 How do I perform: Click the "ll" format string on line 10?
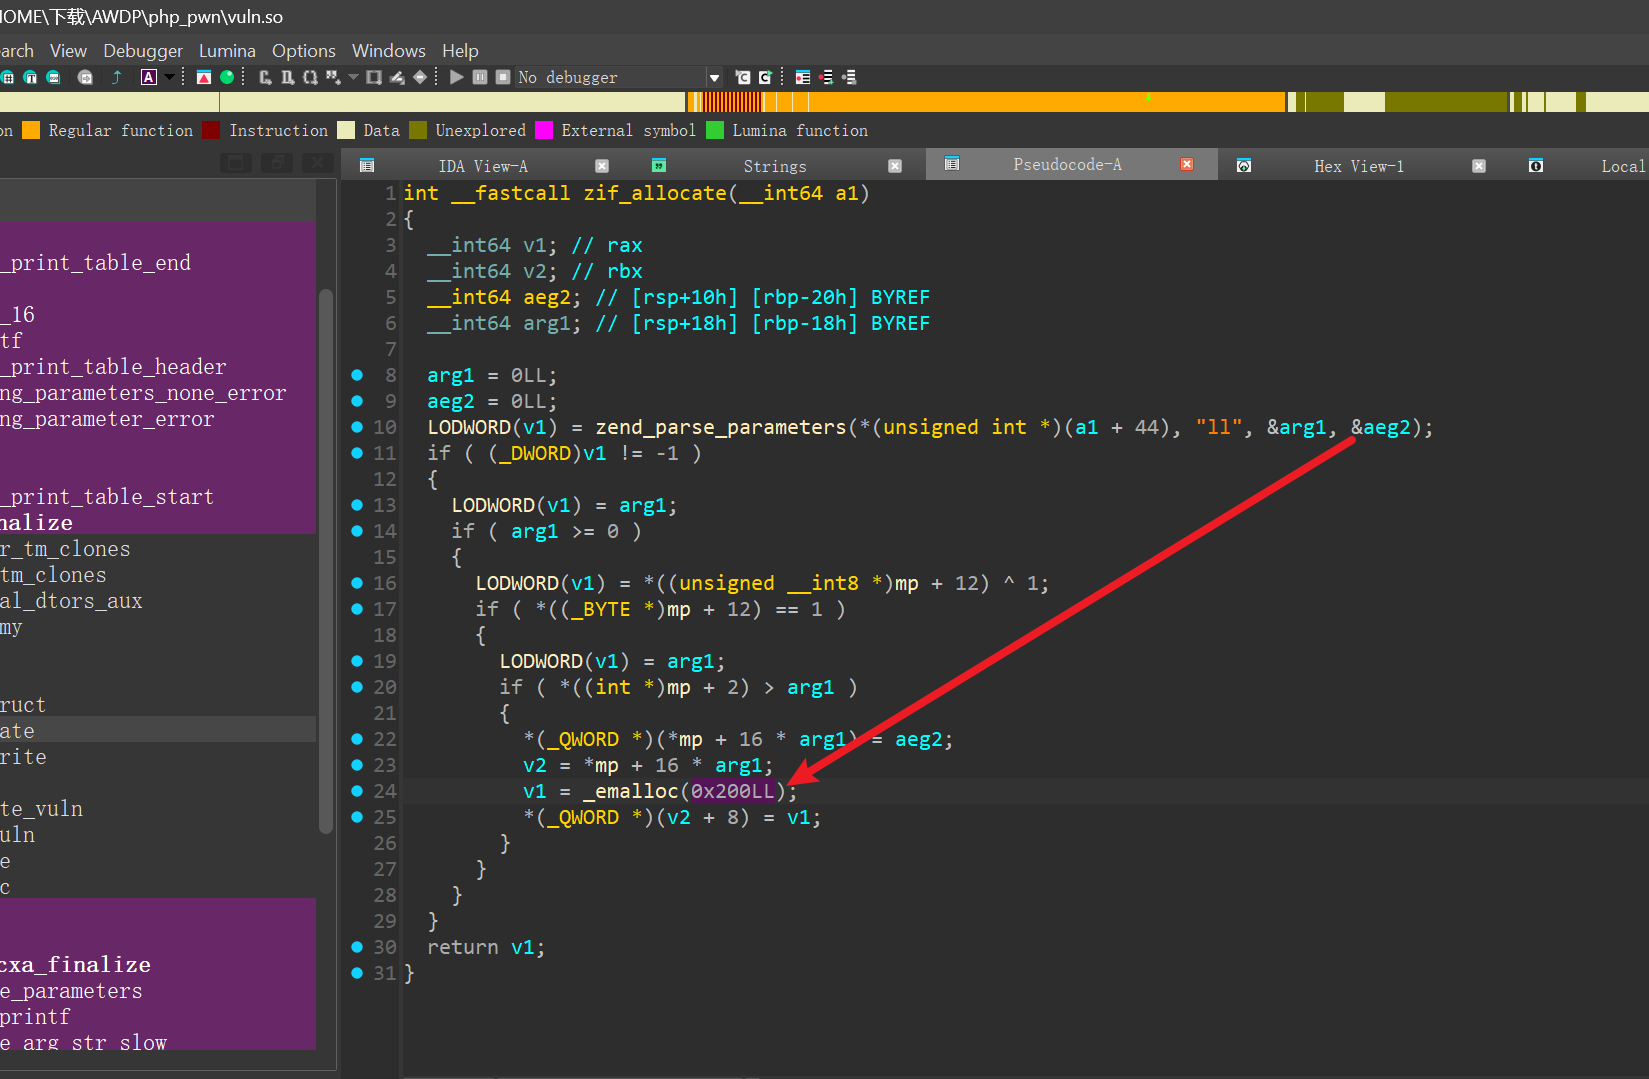pyautogui.click(x=1219, y=427)
